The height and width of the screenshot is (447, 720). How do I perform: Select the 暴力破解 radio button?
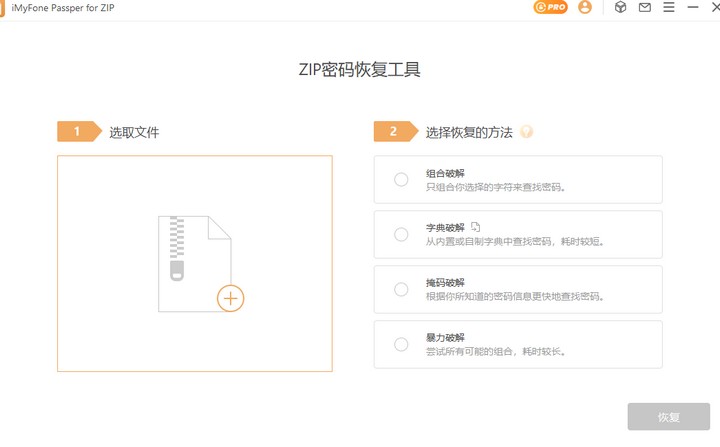pyautogui.click(x=401, y=345)
